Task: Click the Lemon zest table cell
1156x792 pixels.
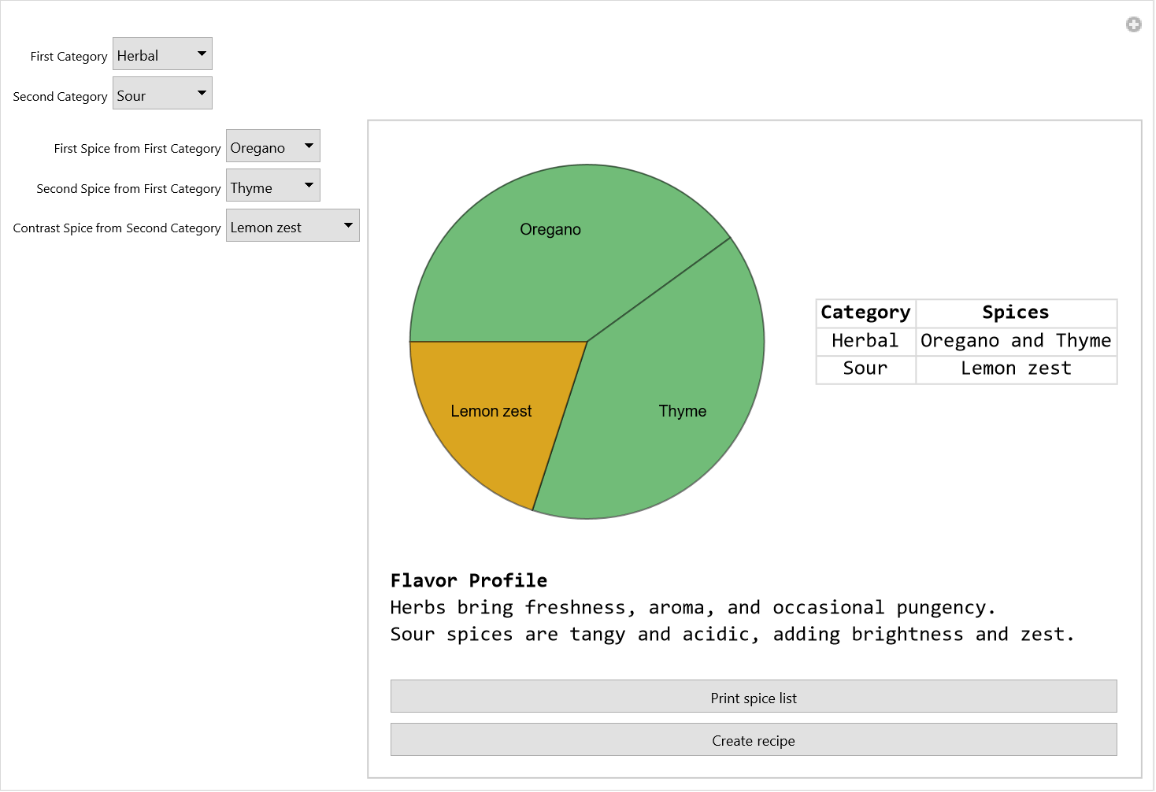Action: tap(1015, 368)
